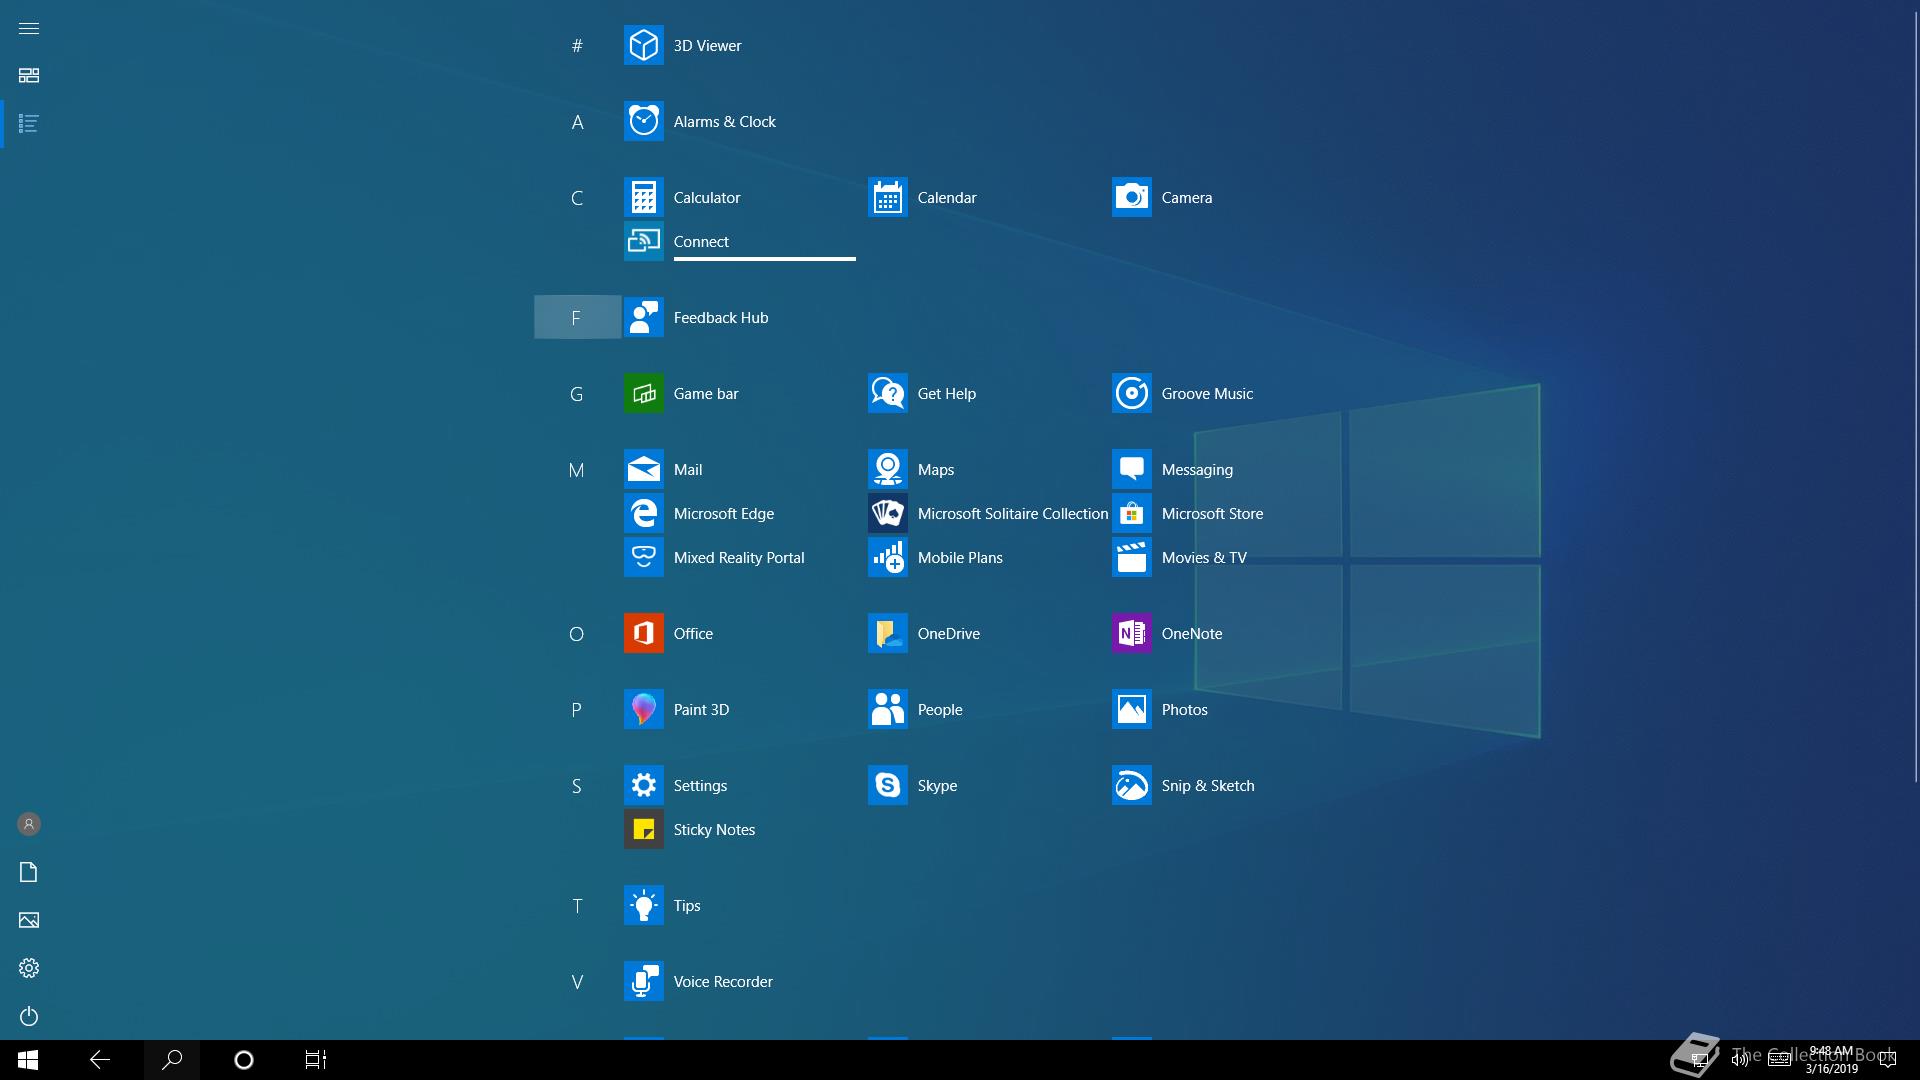Open Documents from the sidebar
The height and width of the screenshot is (1080, 1920).
point(29,872)
